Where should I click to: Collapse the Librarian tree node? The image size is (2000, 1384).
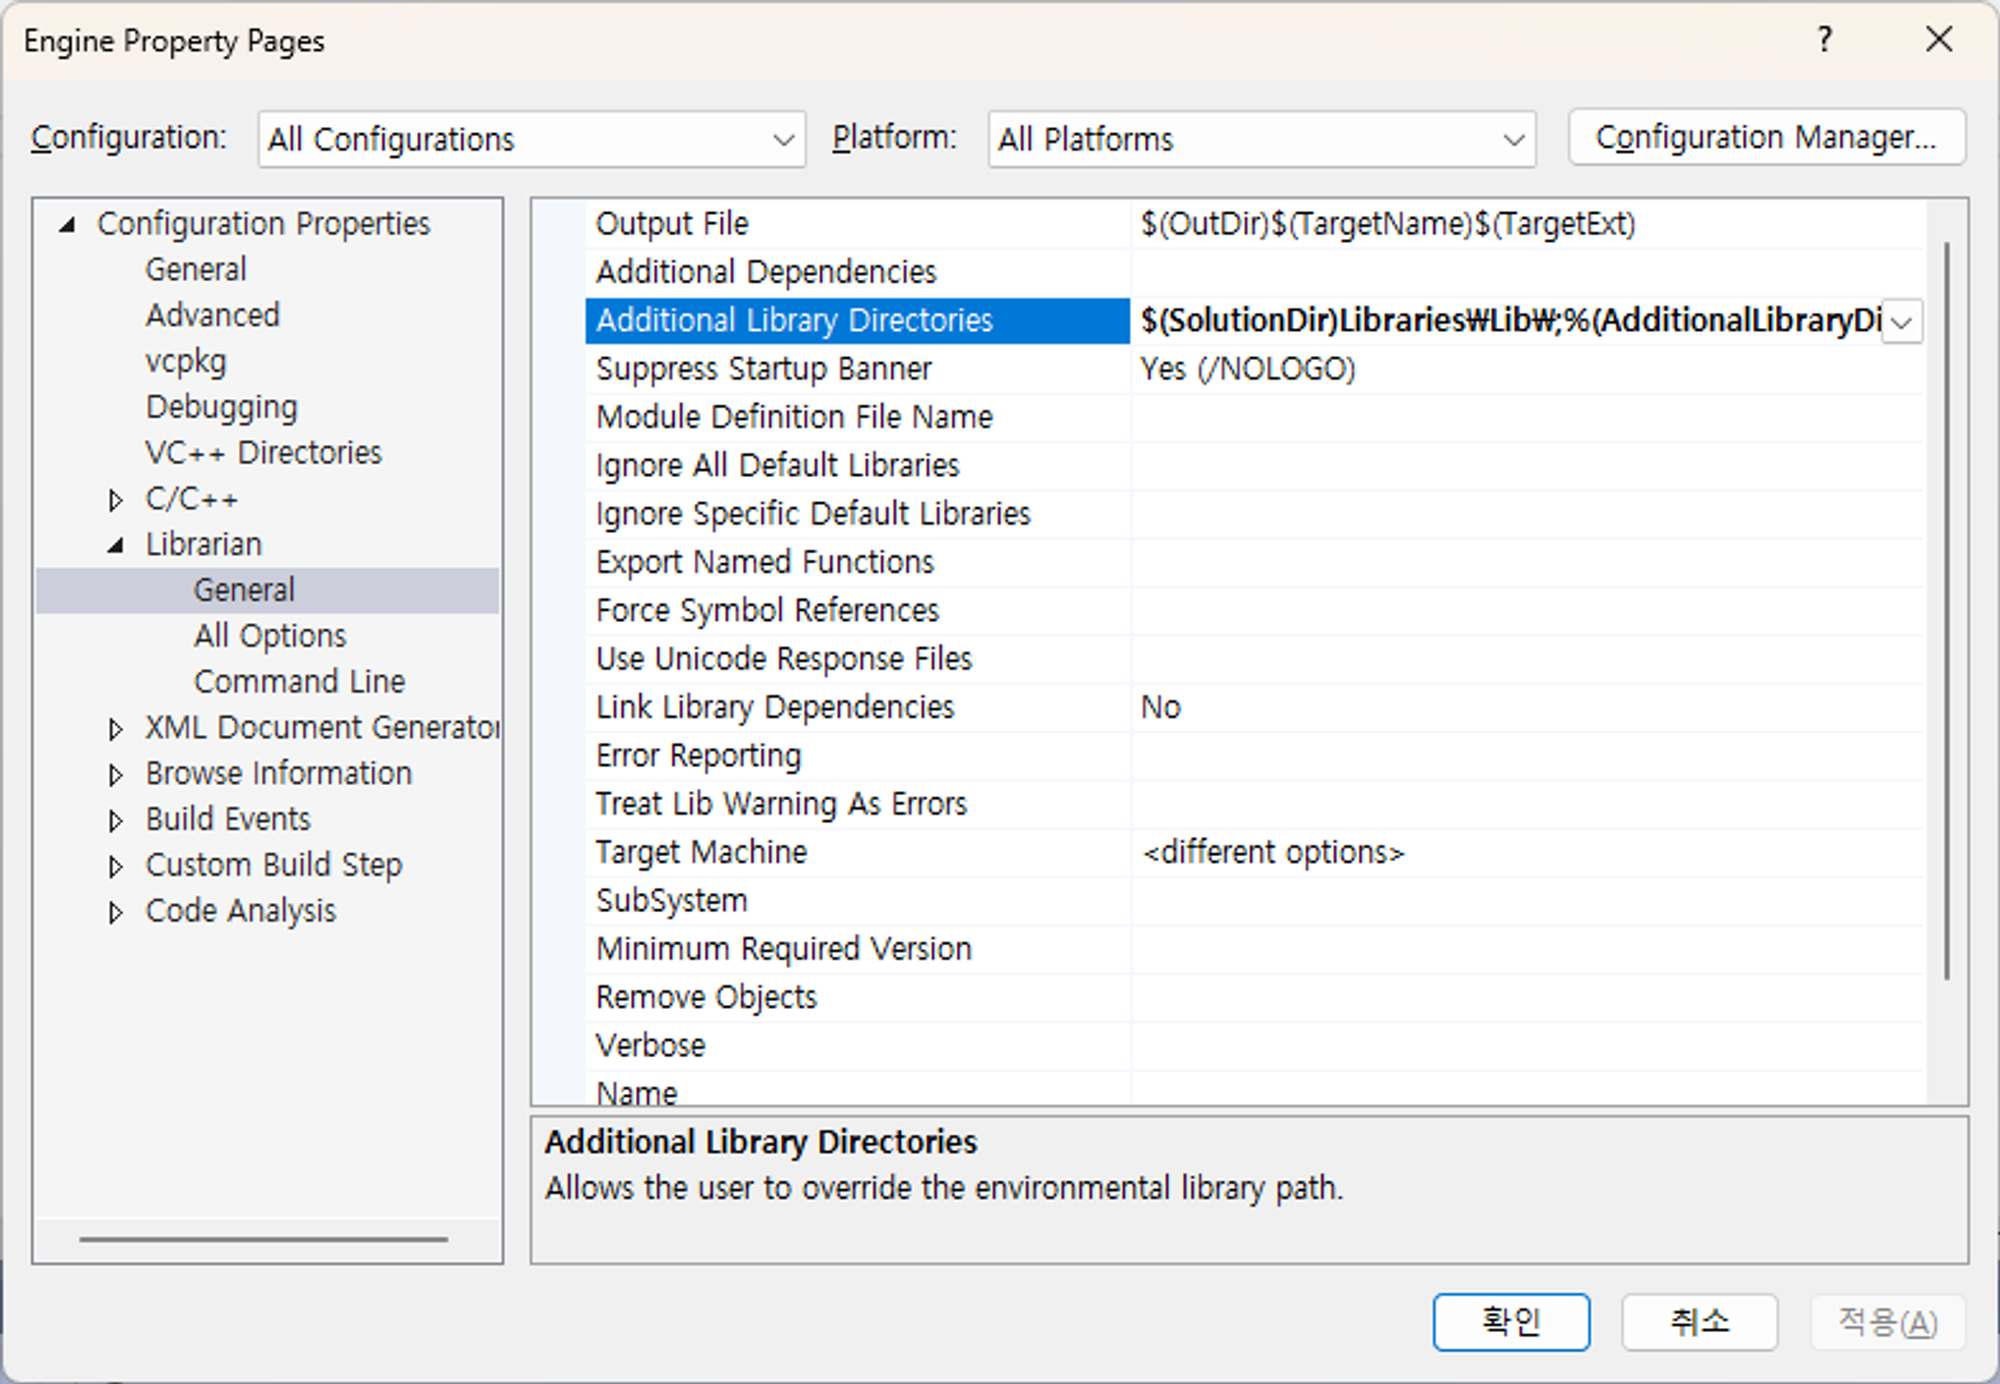tap(115, 545)
